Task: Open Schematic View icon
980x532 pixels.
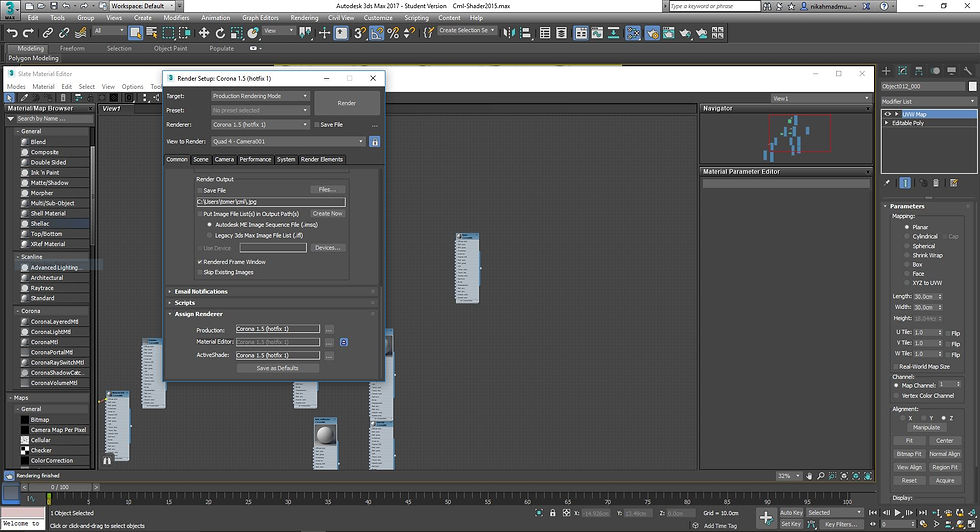Action: (x=614, y=33)
